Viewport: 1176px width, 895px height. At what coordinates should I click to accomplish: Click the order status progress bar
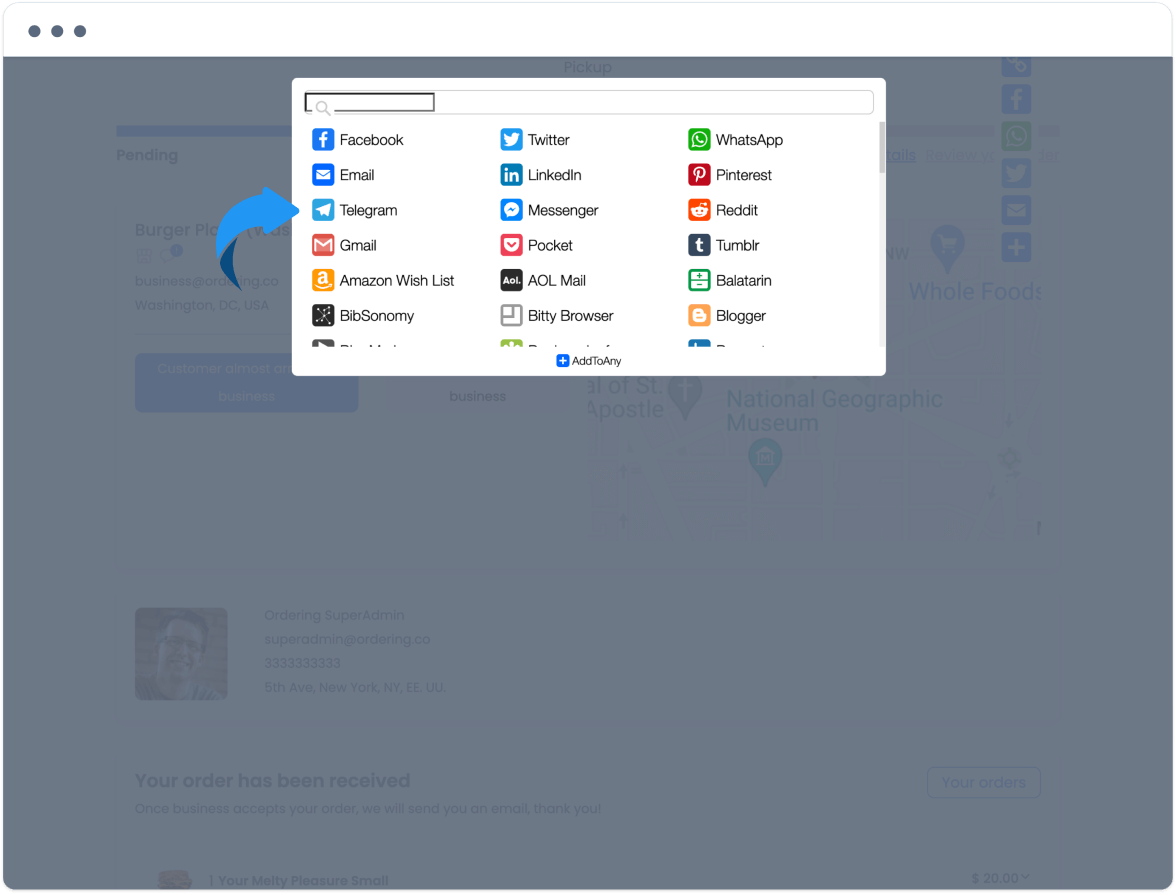tap(588, 131)
